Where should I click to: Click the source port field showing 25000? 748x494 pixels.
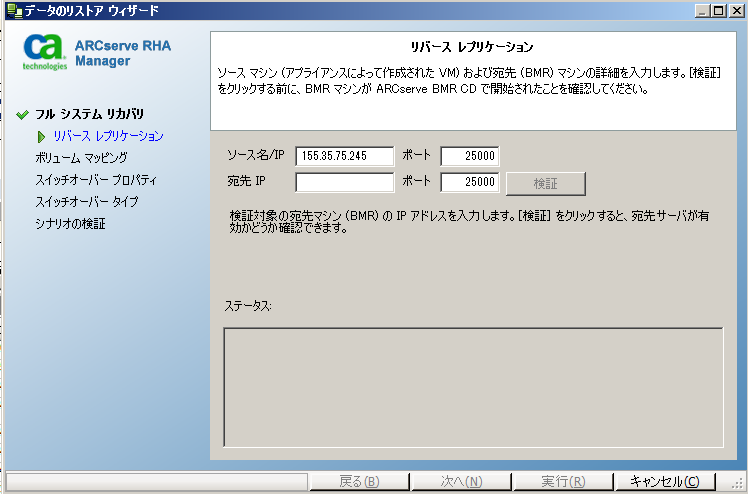[470, 156]
